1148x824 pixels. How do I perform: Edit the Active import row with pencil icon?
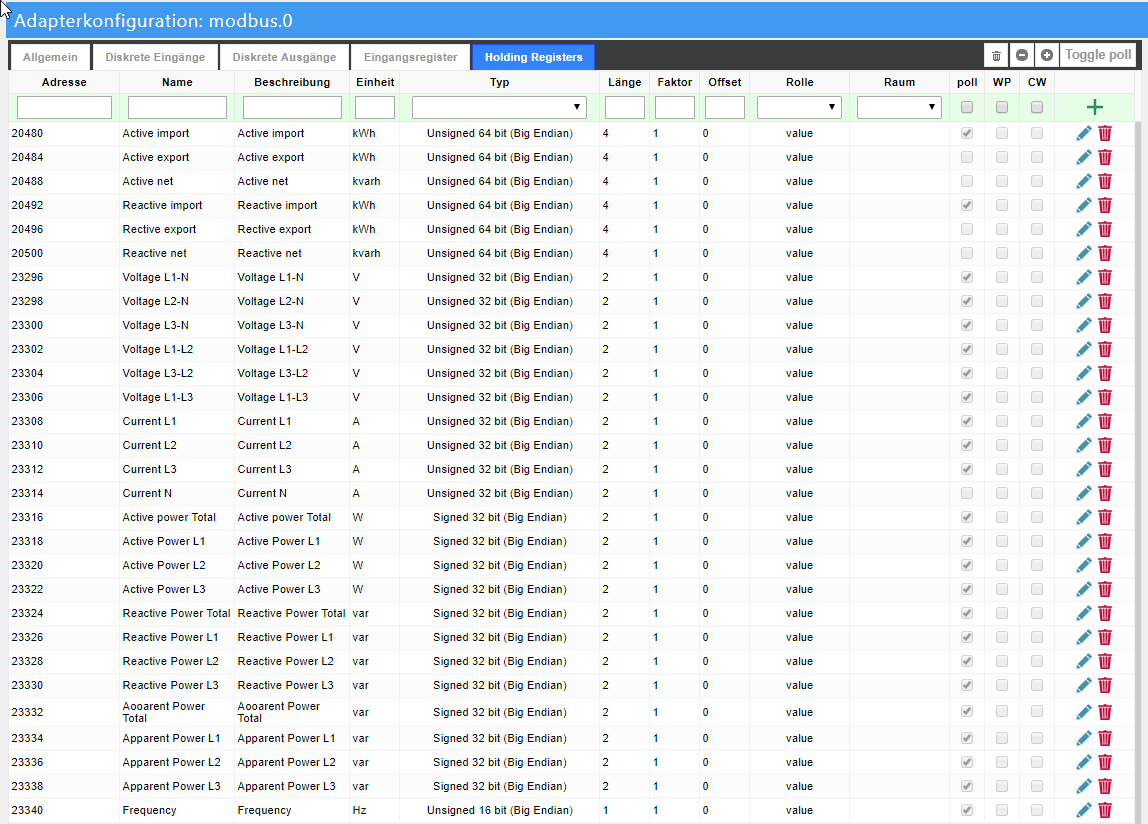[1084, 133]
